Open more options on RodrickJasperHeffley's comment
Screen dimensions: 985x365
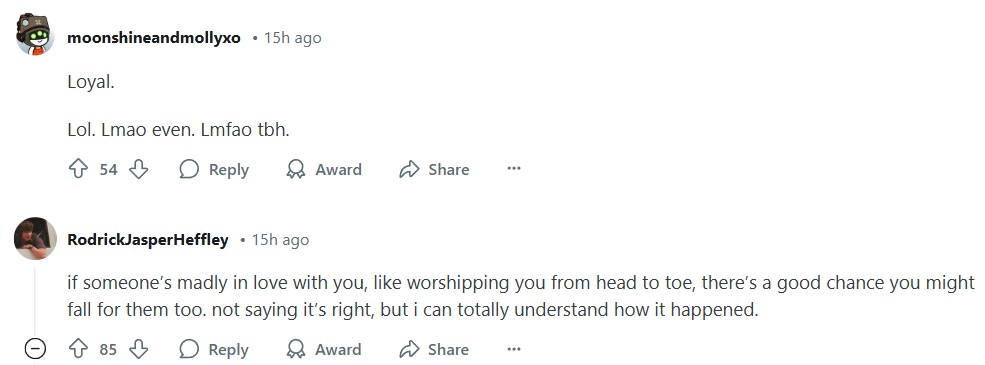(x=514, y=349)
